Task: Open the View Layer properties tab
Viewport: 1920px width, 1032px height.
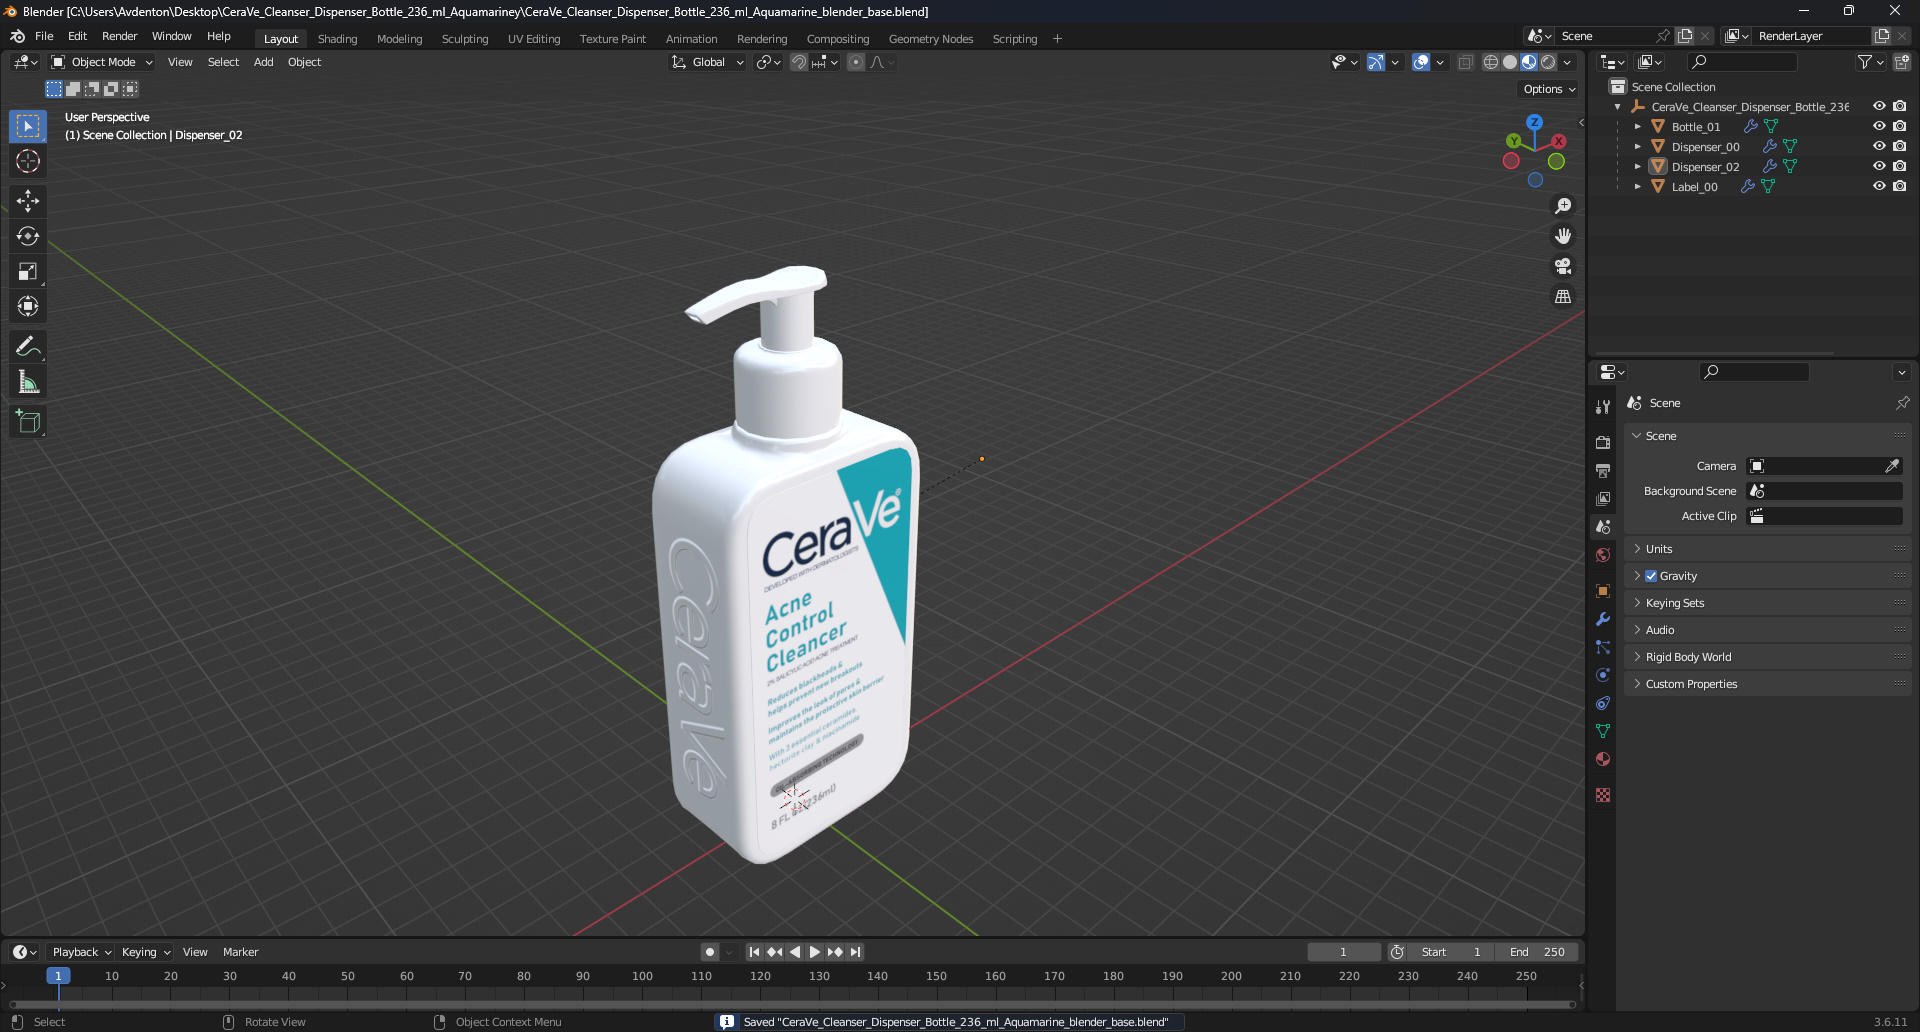Action: coord(1603,498)
